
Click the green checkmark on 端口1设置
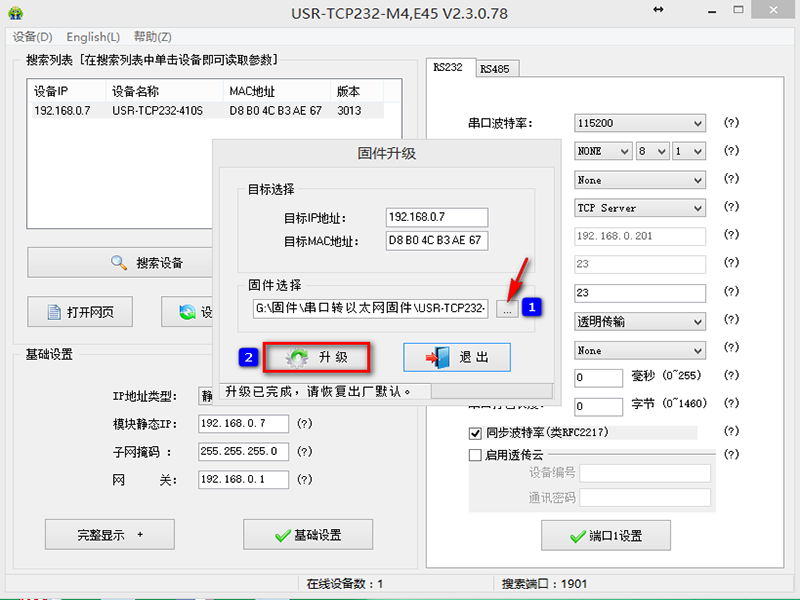coord(577,536)
